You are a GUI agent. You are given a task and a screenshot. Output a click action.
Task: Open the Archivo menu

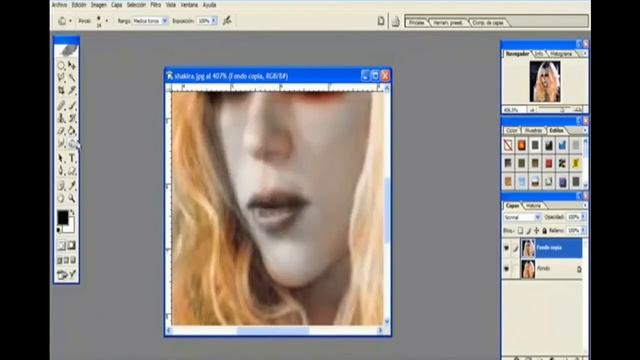(x=60, y=5)
